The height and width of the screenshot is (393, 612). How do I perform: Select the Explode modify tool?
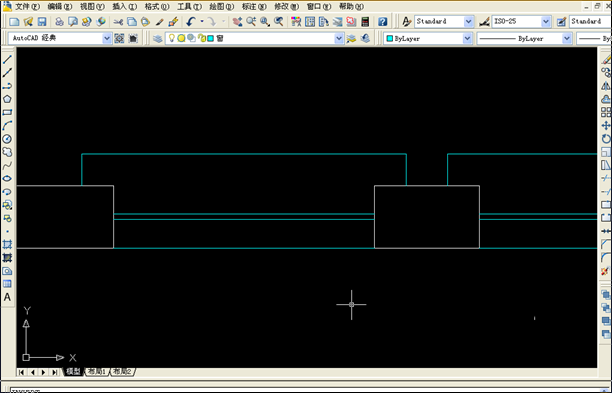(x=606, y=271)
